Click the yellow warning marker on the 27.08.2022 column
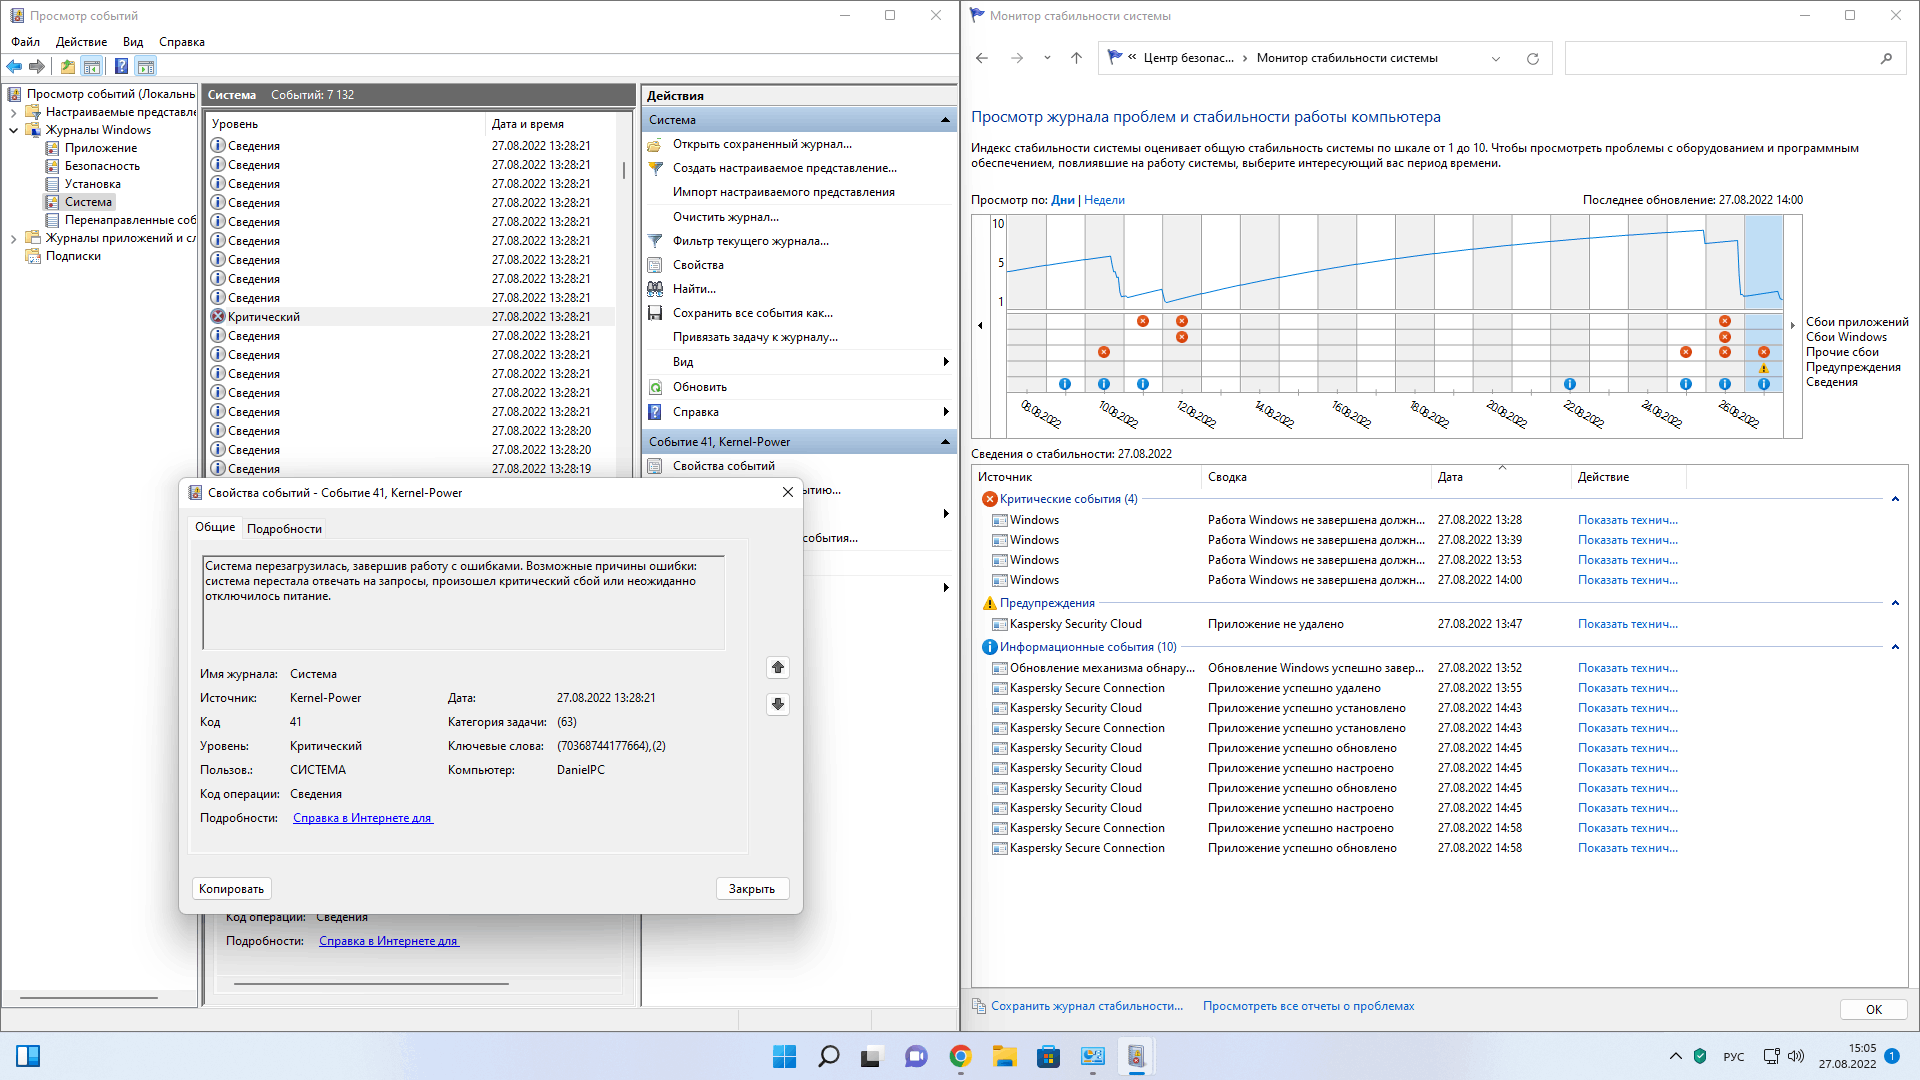This screenshot has height=1080, width=1920. point(1764,368)
